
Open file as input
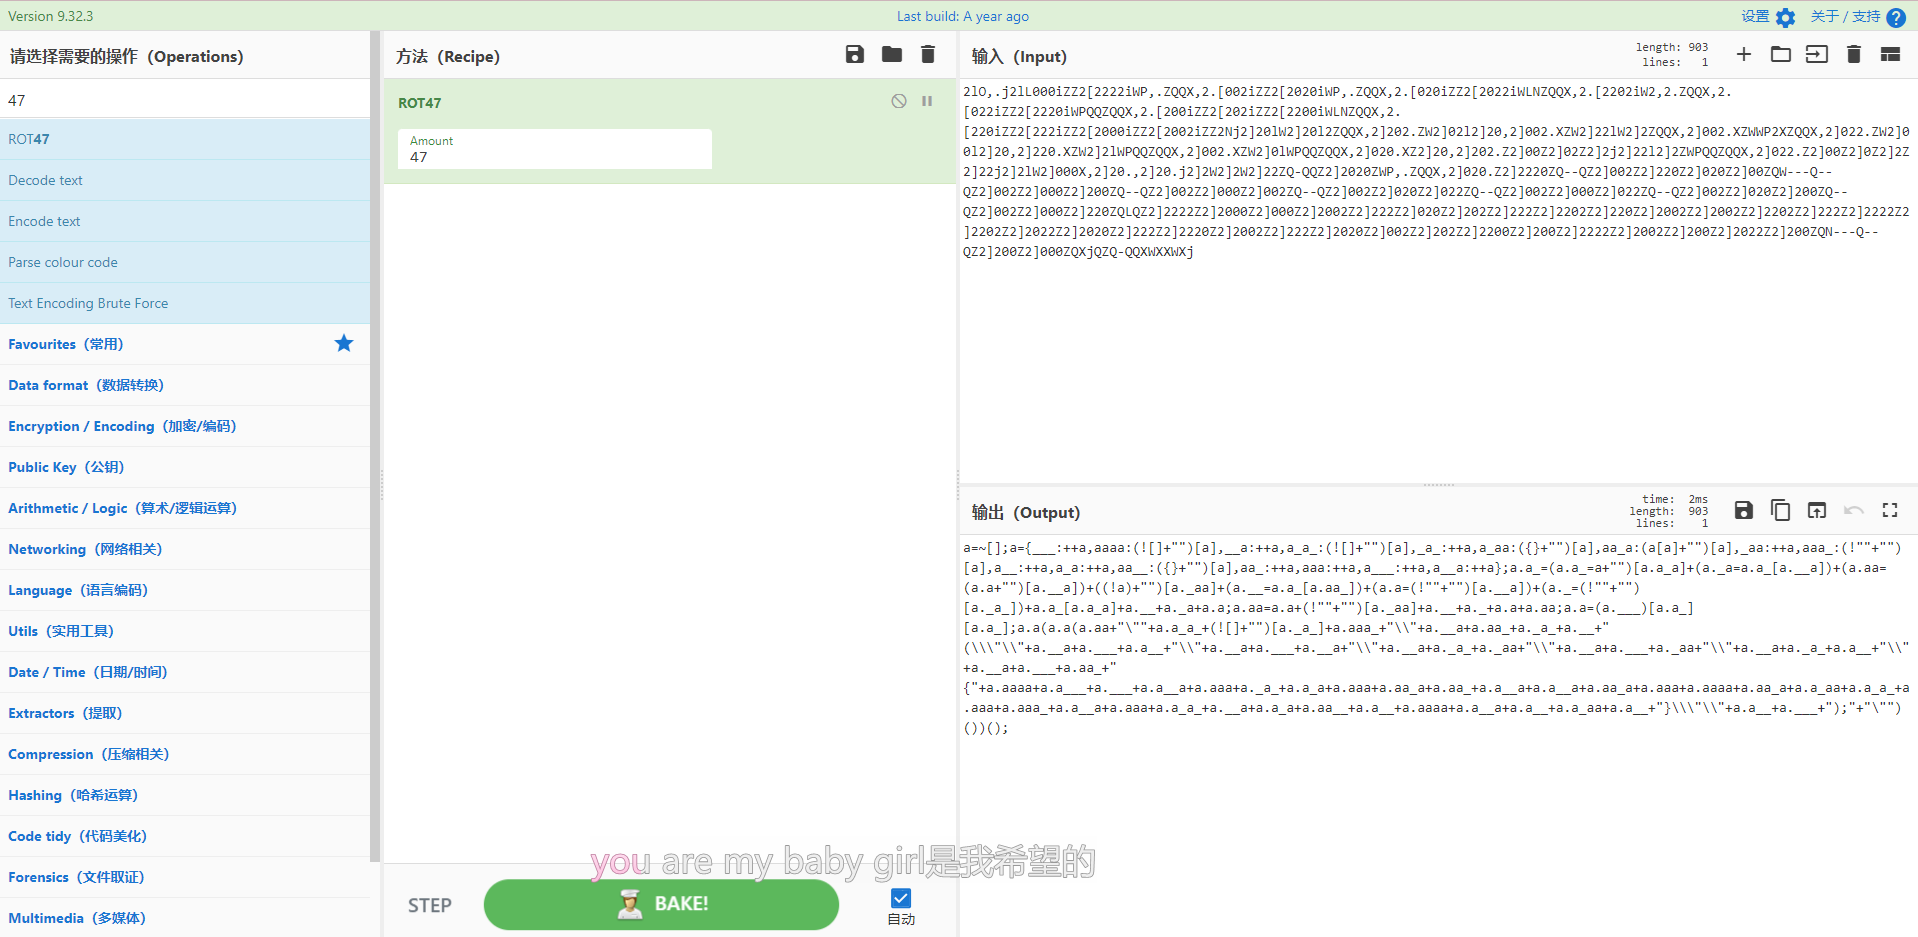pyautogui.click(x=1817, y=54)
